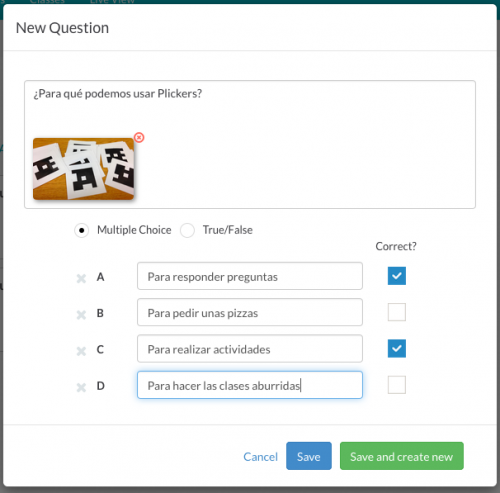Image resolution: width=500 pixels, height=493 pixels.
Task: Uncheck correct for answer C
Action: tap(397, 348)
